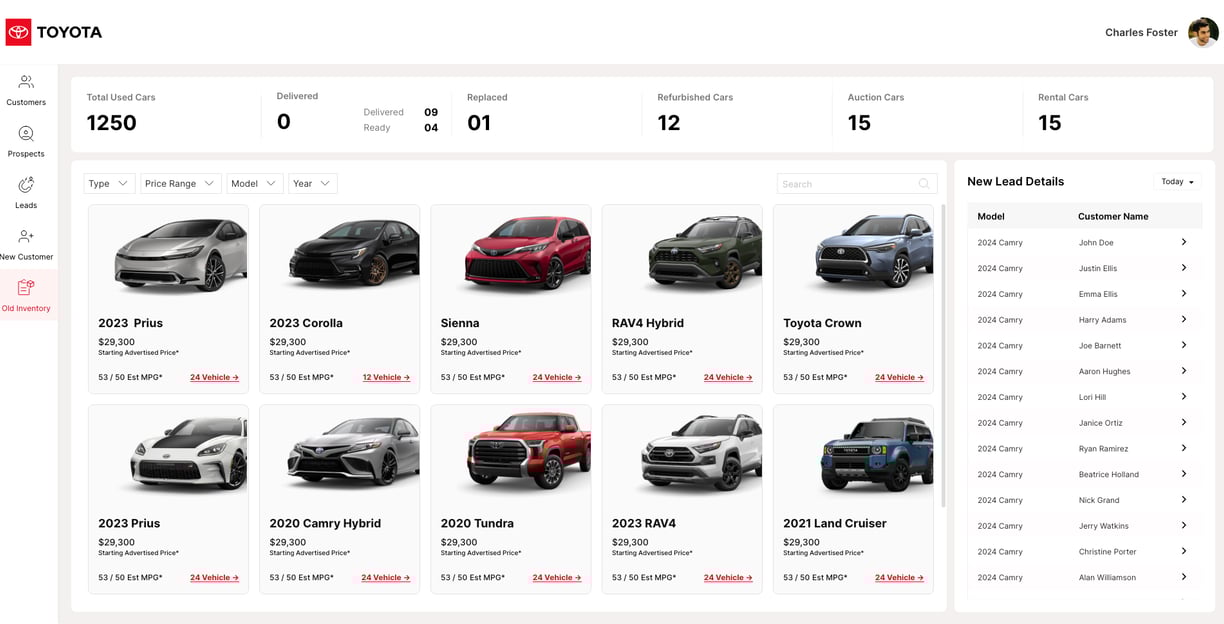This screenshot has height=624, width=1224.
Task: Click Customer Name column header
Action: tap(1113, 216)
